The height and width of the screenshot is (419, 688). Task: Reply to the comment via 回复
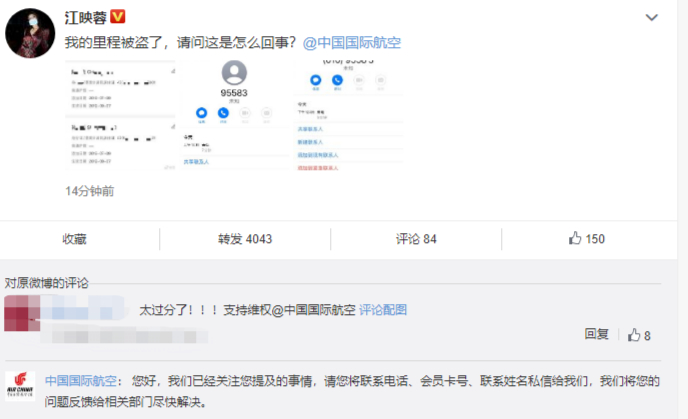point(596,334)
